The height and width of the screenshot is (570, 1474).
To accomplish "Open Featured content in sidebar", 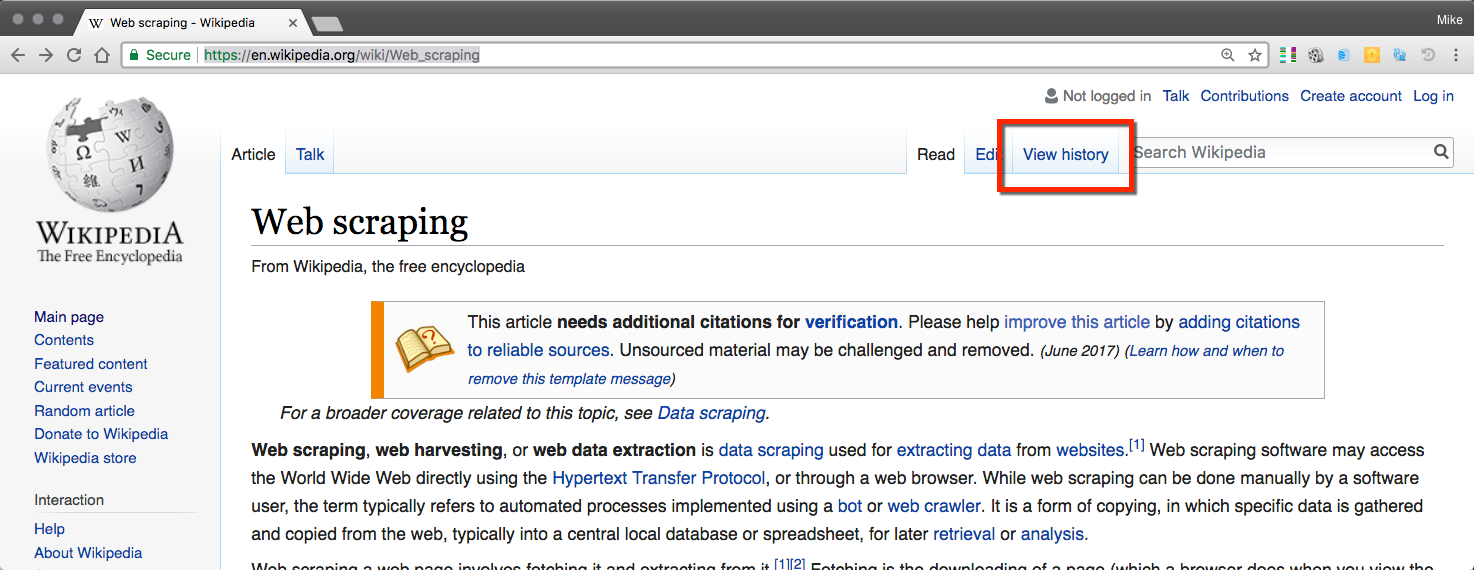I will 91,364.
